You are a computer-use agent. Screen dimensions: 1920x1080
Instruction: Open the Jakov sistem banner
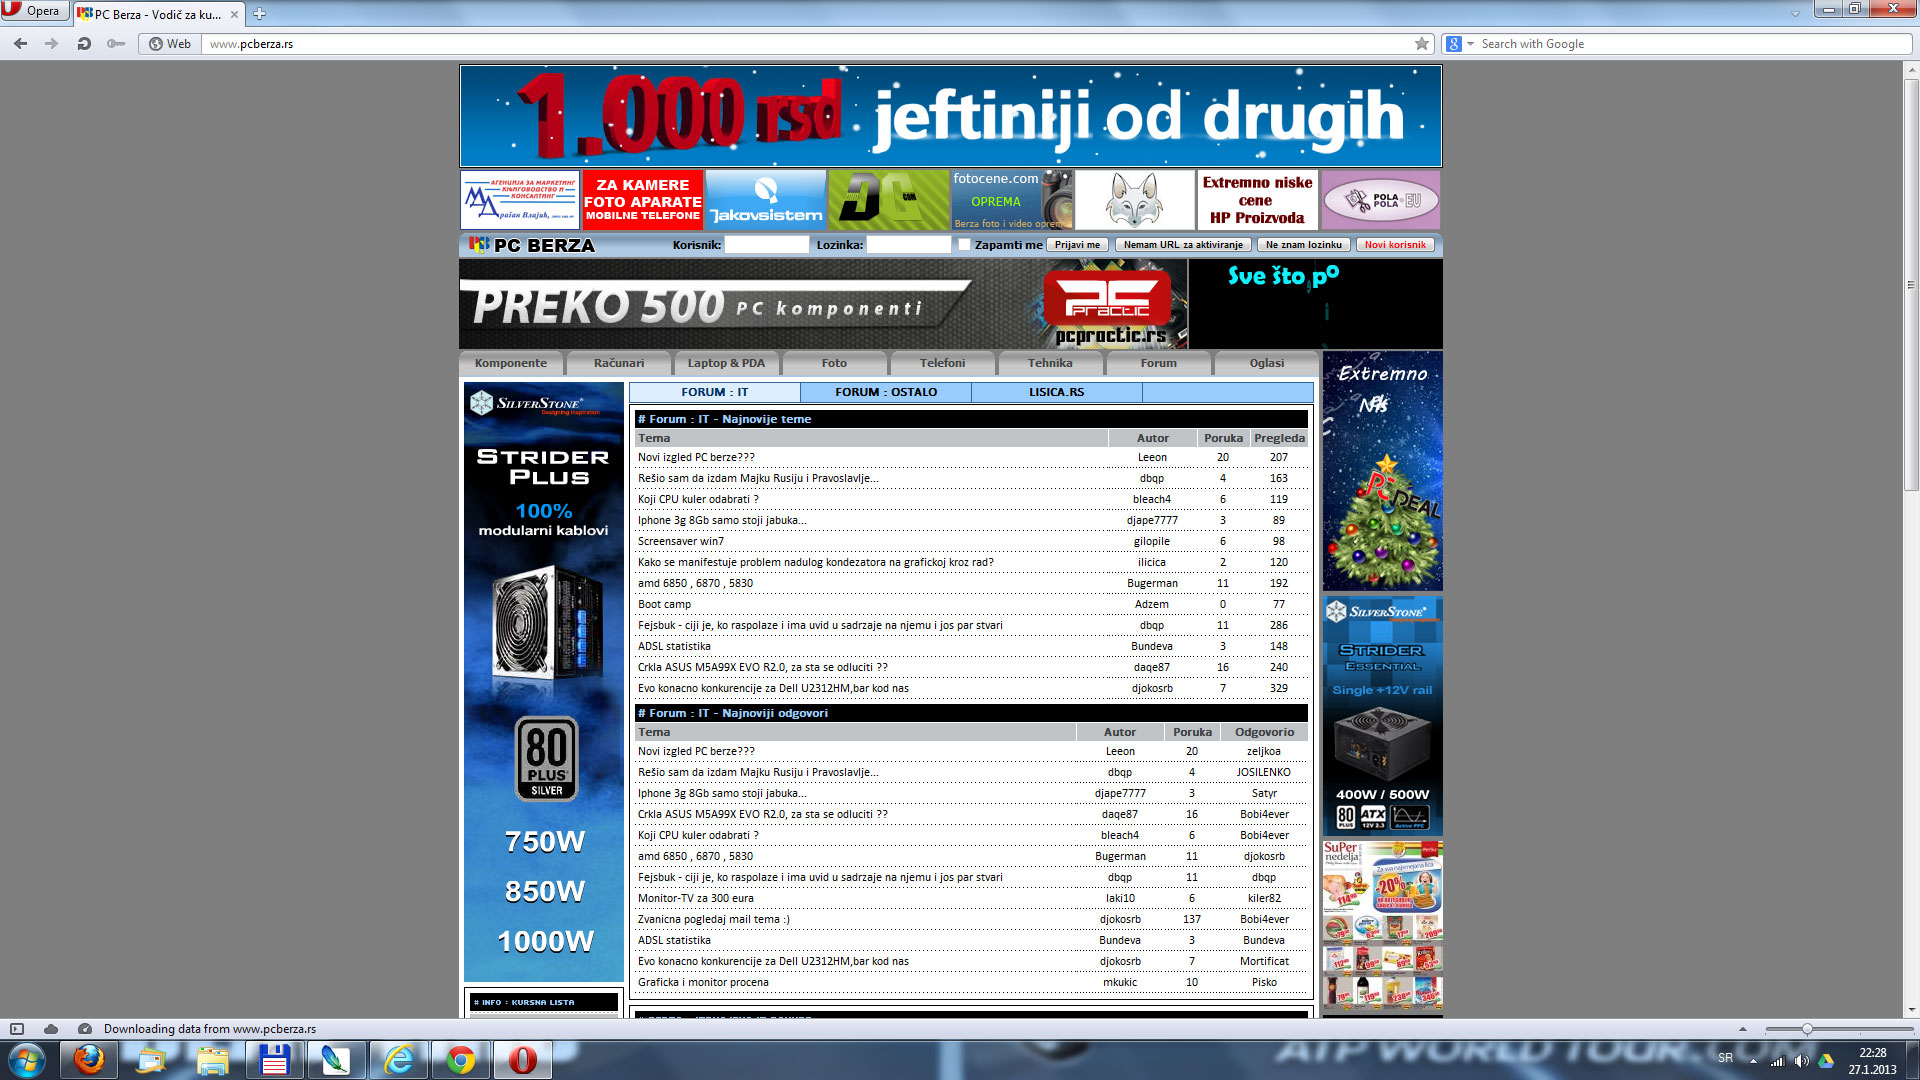pos(766,200)
